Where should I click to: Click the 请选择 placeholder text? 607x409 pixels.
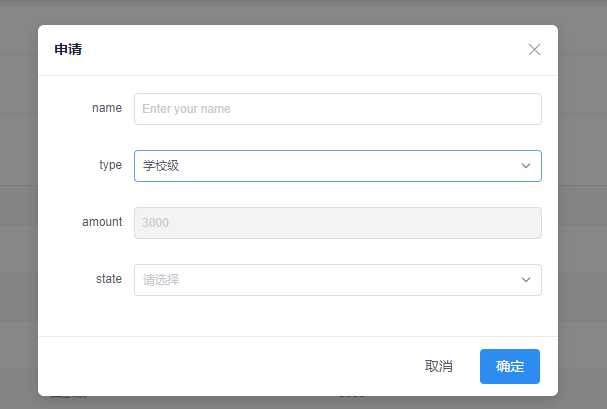pos(161,280)
